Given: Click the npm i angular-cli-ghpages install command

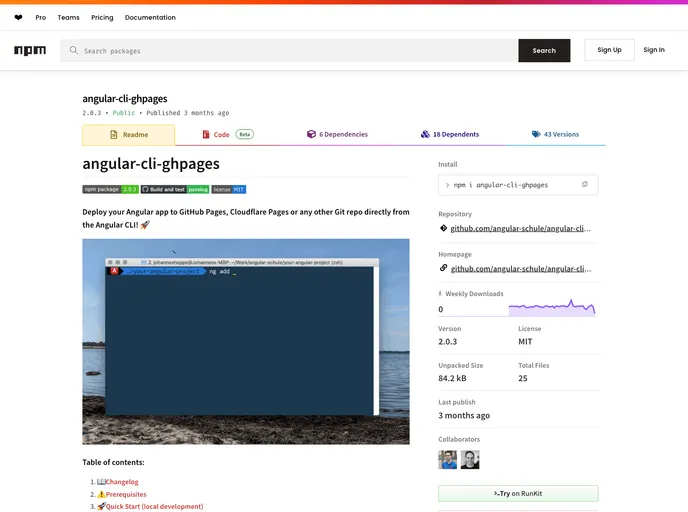Looking at the screenshot, I should (501, 185).
